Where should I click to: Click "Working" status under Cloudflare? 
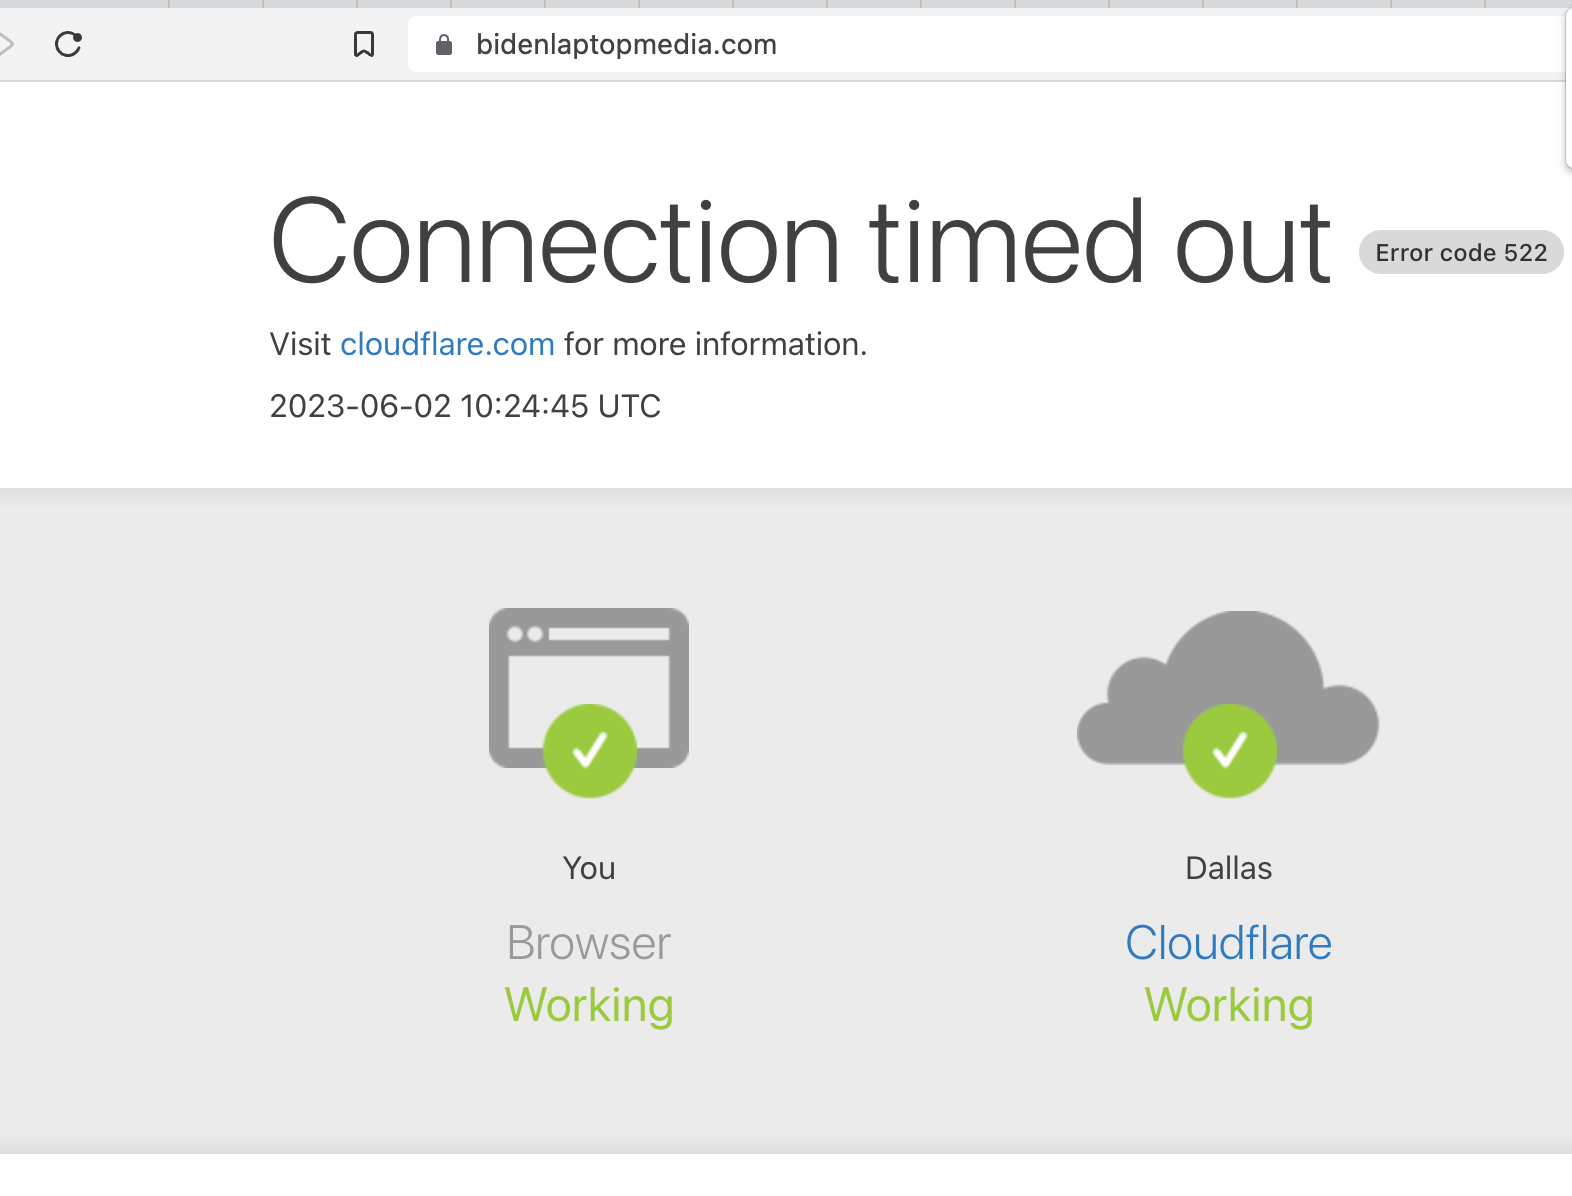click(x=1228, y=1005)
